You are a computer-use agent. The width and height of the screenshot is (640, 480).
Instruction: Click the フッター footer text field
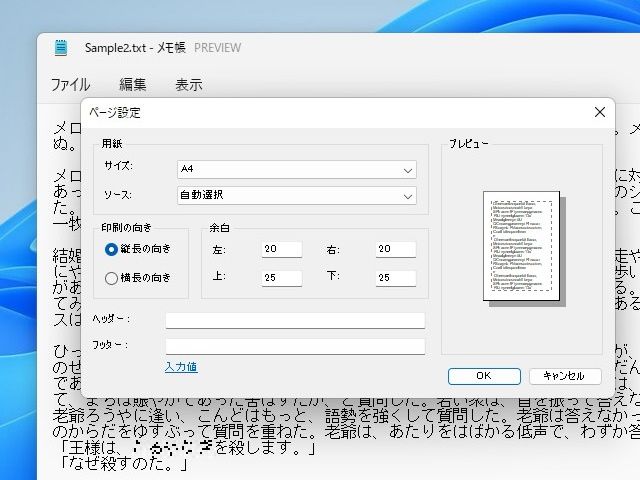click(x=295, y=346)
